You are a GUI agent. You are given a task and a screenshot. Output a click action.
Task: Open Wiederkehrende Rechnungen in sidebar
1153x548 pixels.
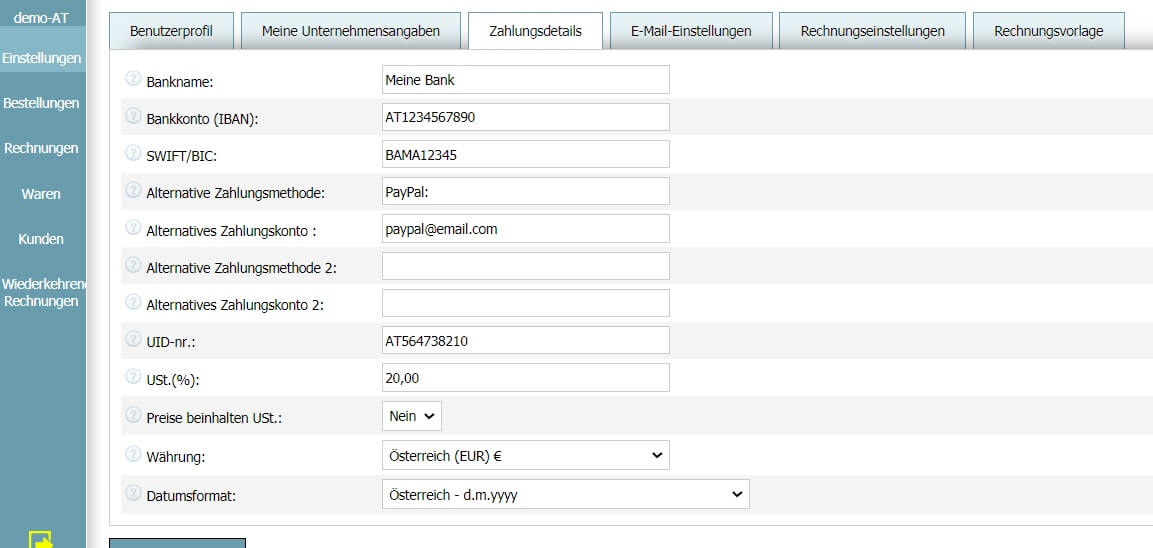point(42,293)
